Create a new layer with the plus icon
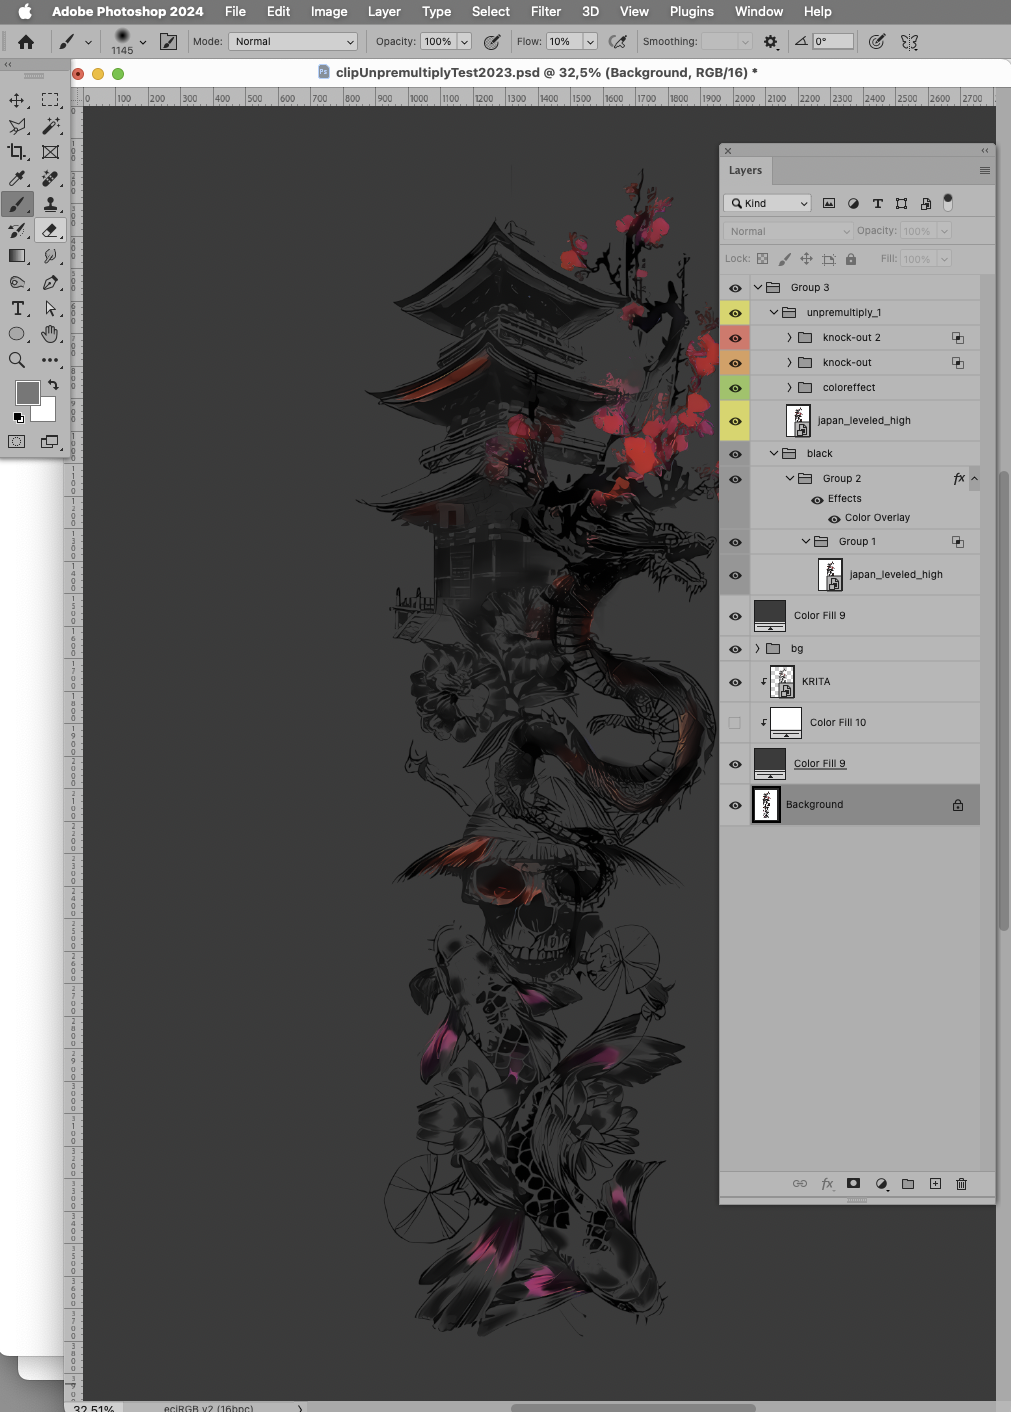Image resolution: width=1011 pixels, height=1412 pixels. [934, 1184]
